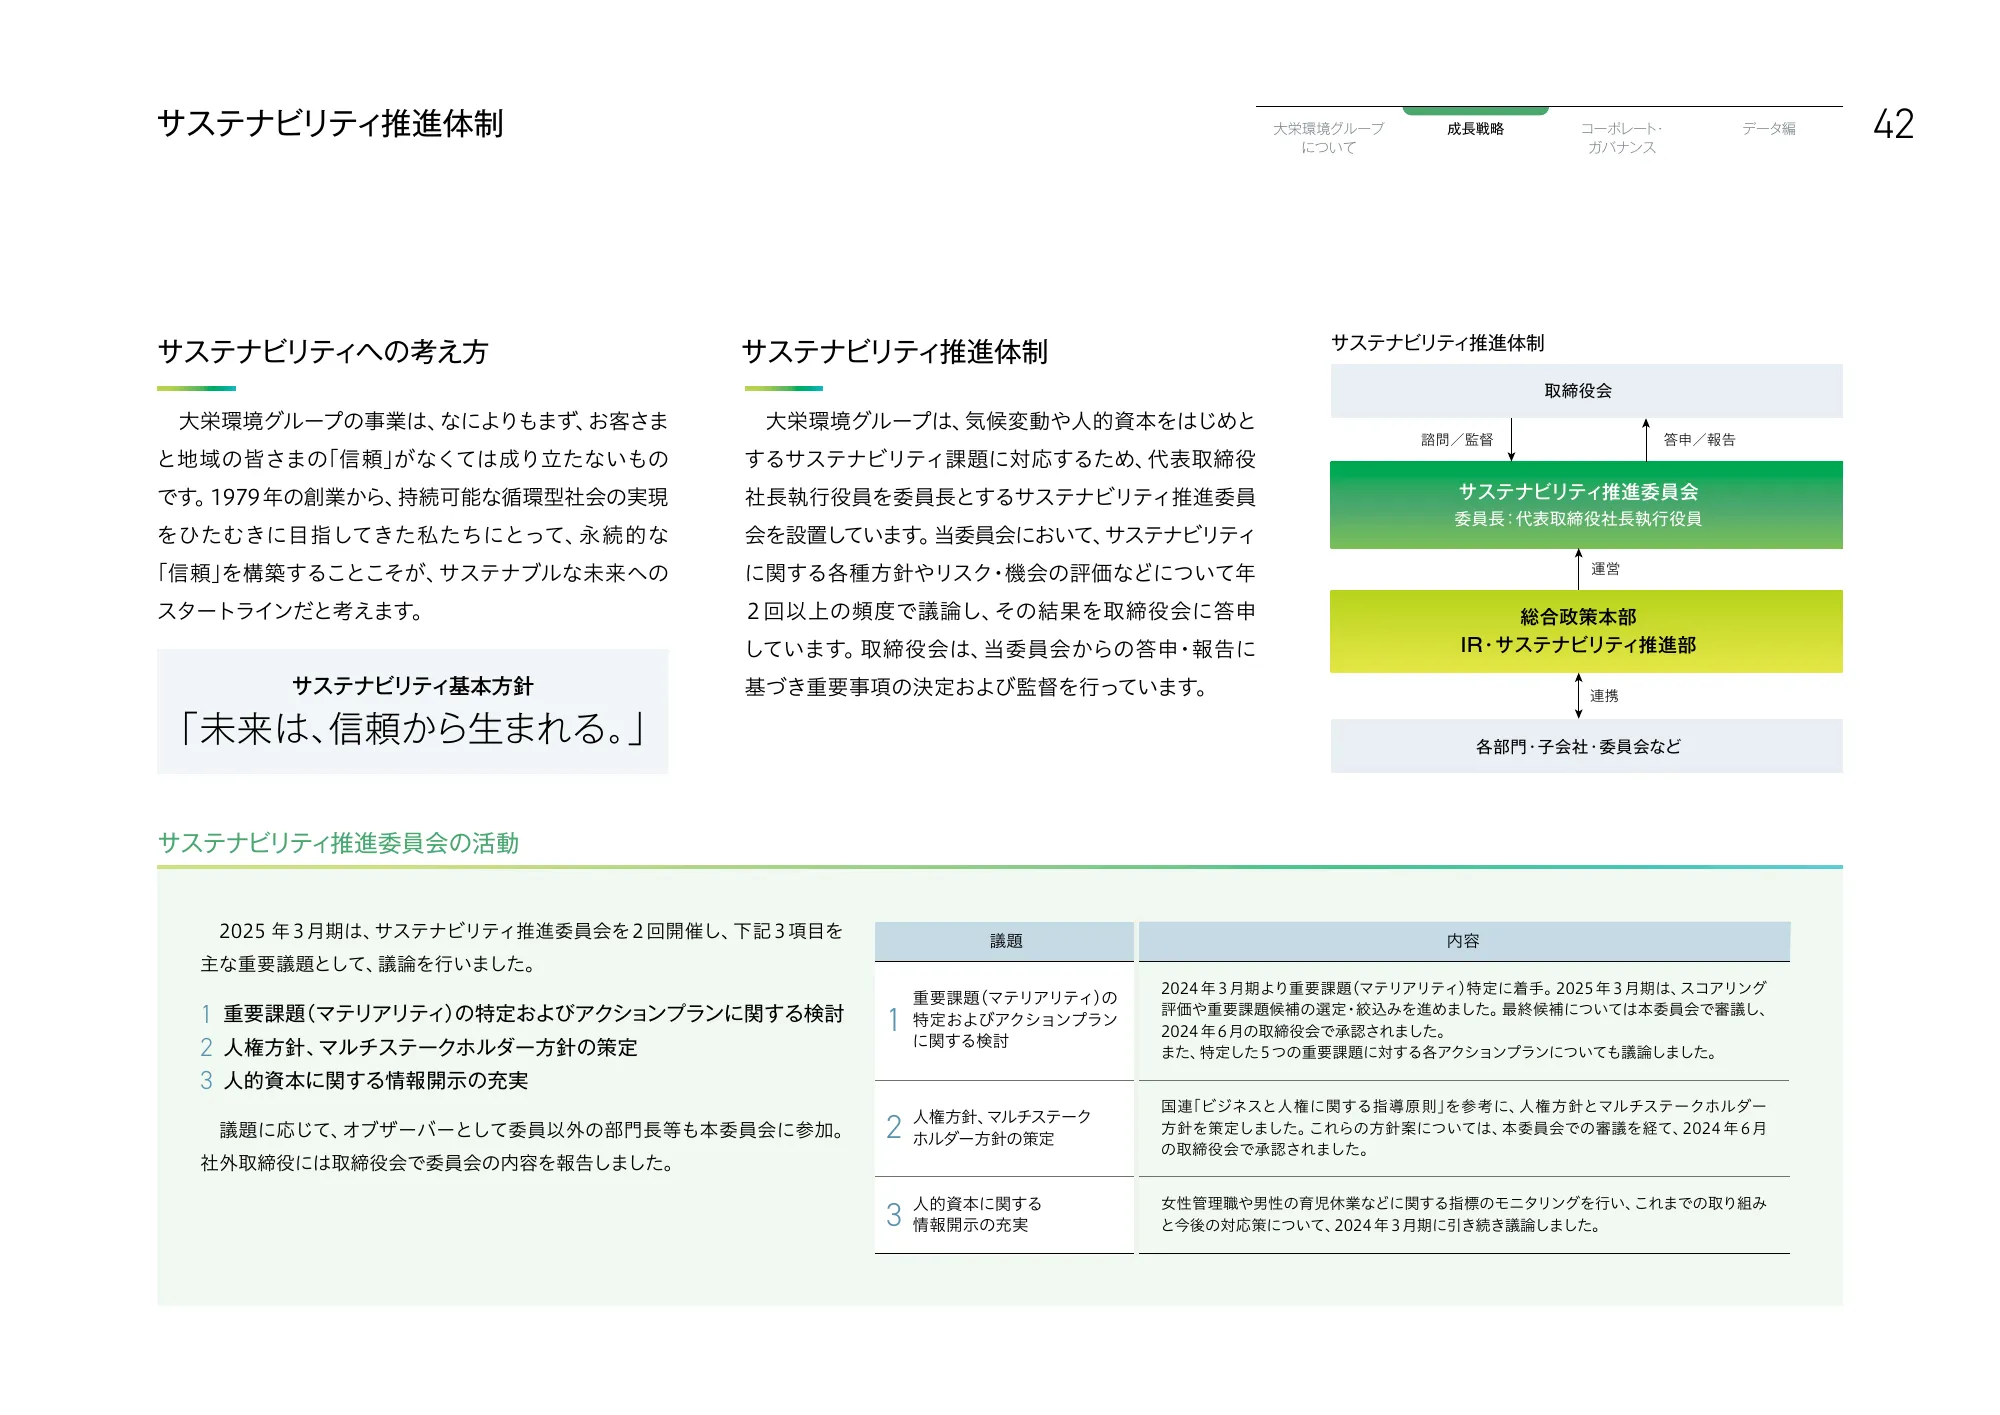Open 大栄環境グループについて section
This screenshot has width=2000, height=1415.
(x=1328, y=137)
